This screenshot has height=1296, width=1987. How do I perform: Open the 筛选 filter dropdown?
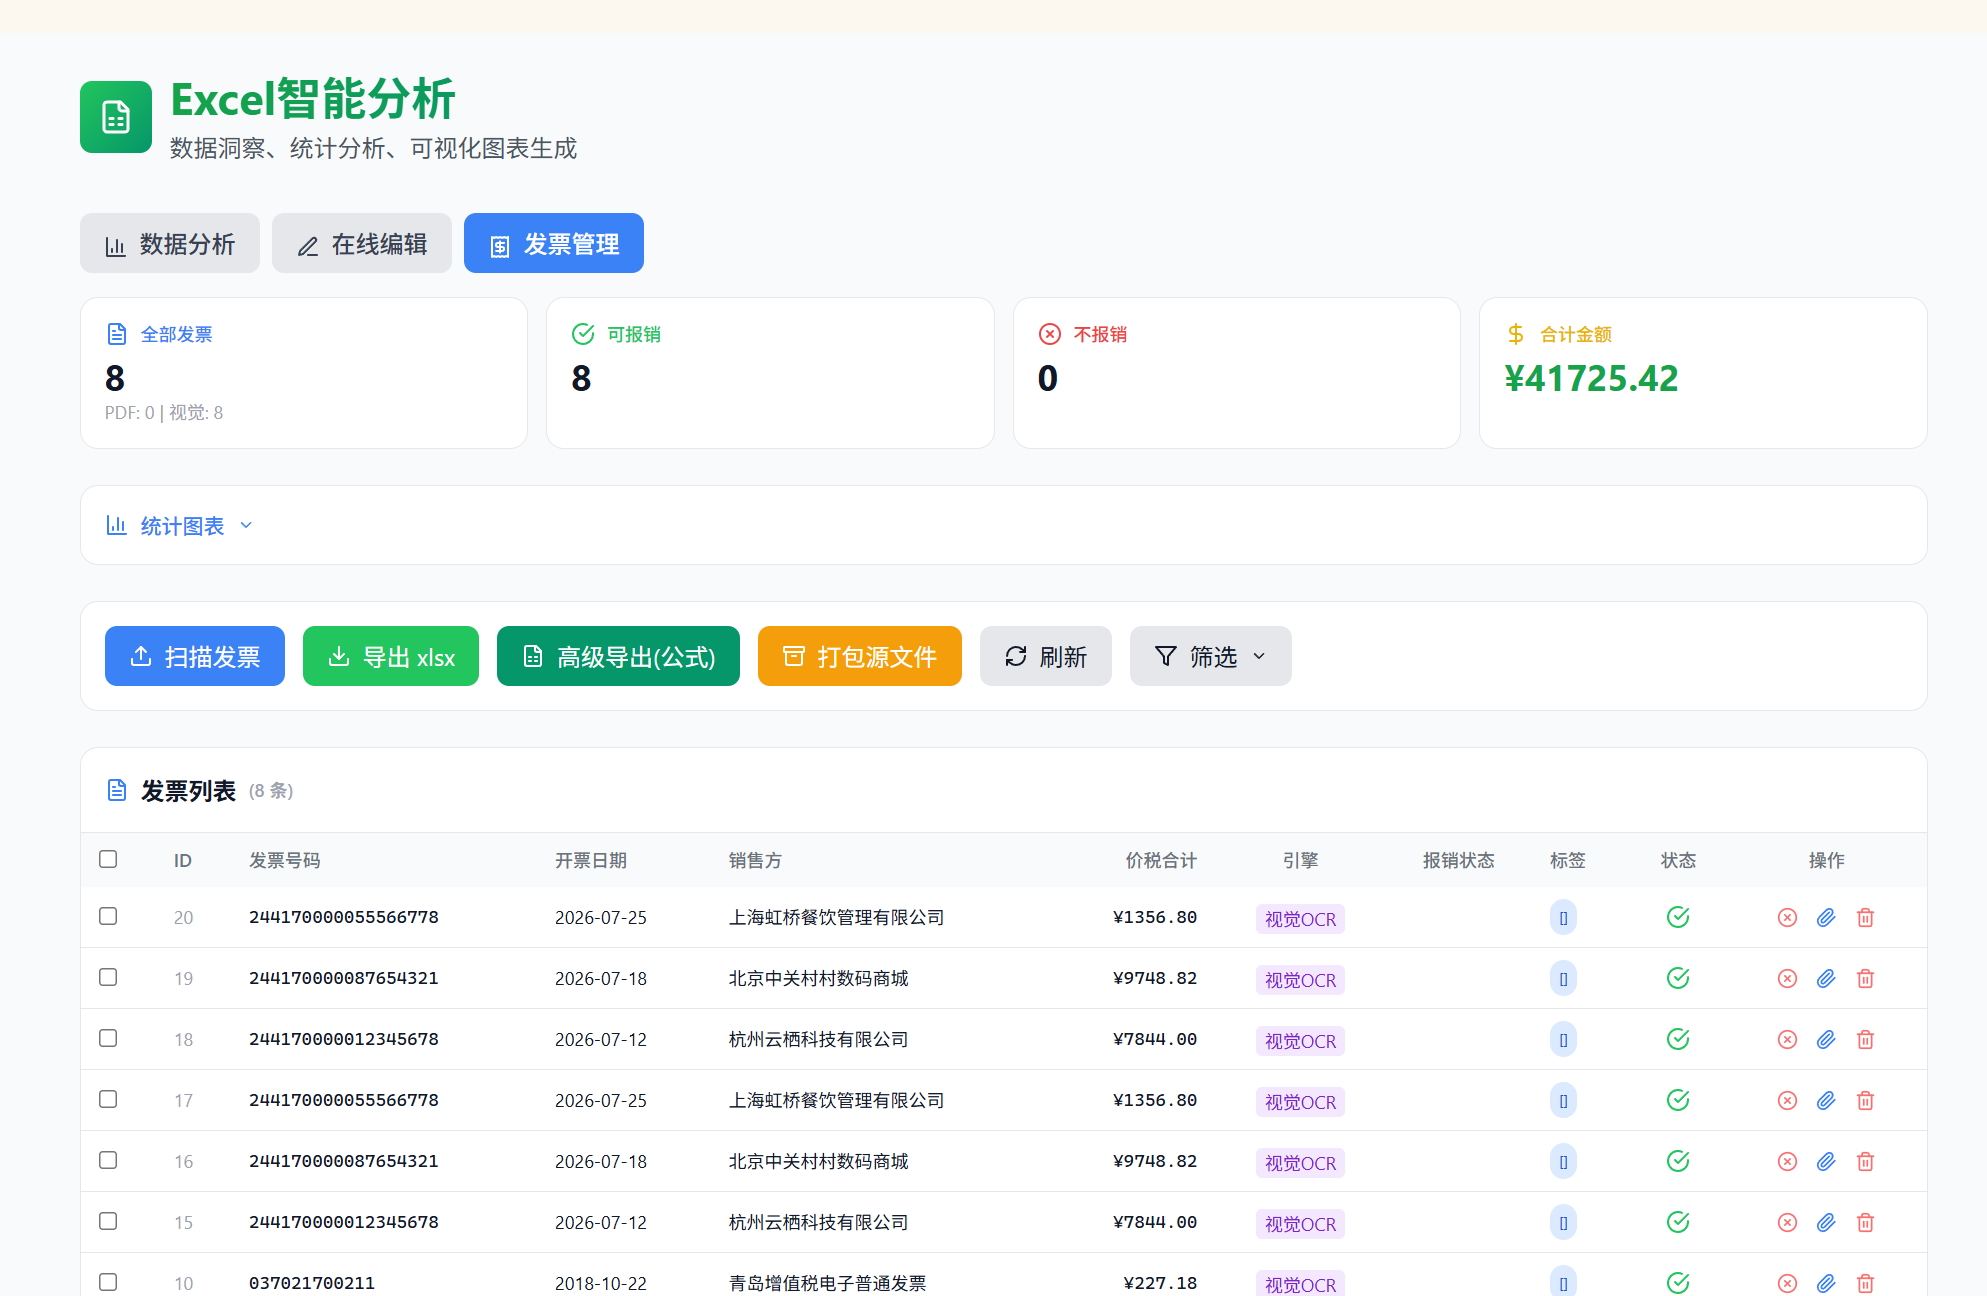click(1210, 656)
